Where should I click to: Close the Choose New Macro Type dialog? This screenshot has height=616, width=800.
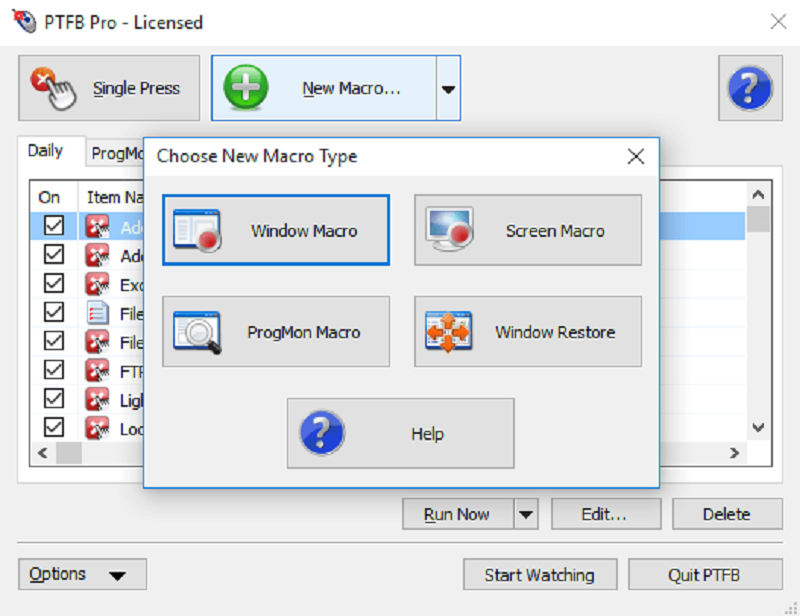[x=635, y=156]
